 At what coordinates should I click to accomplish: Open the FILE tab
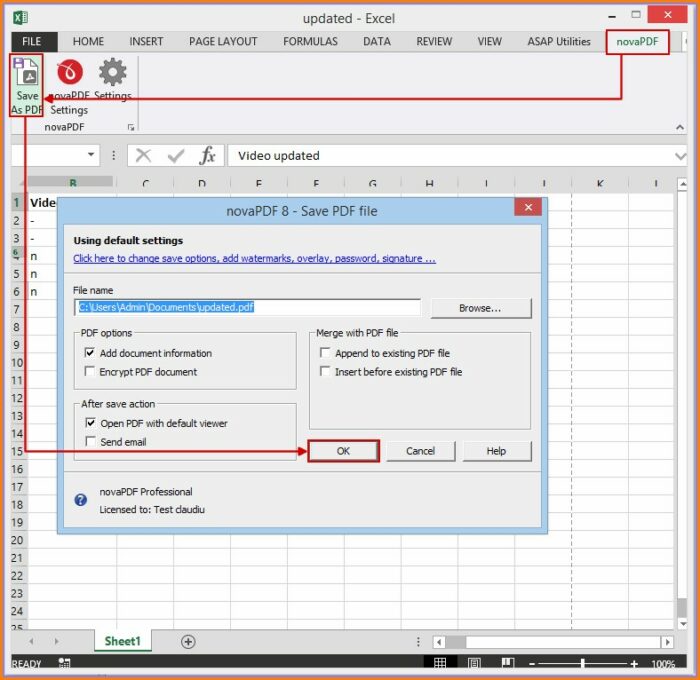pos(32,42)
